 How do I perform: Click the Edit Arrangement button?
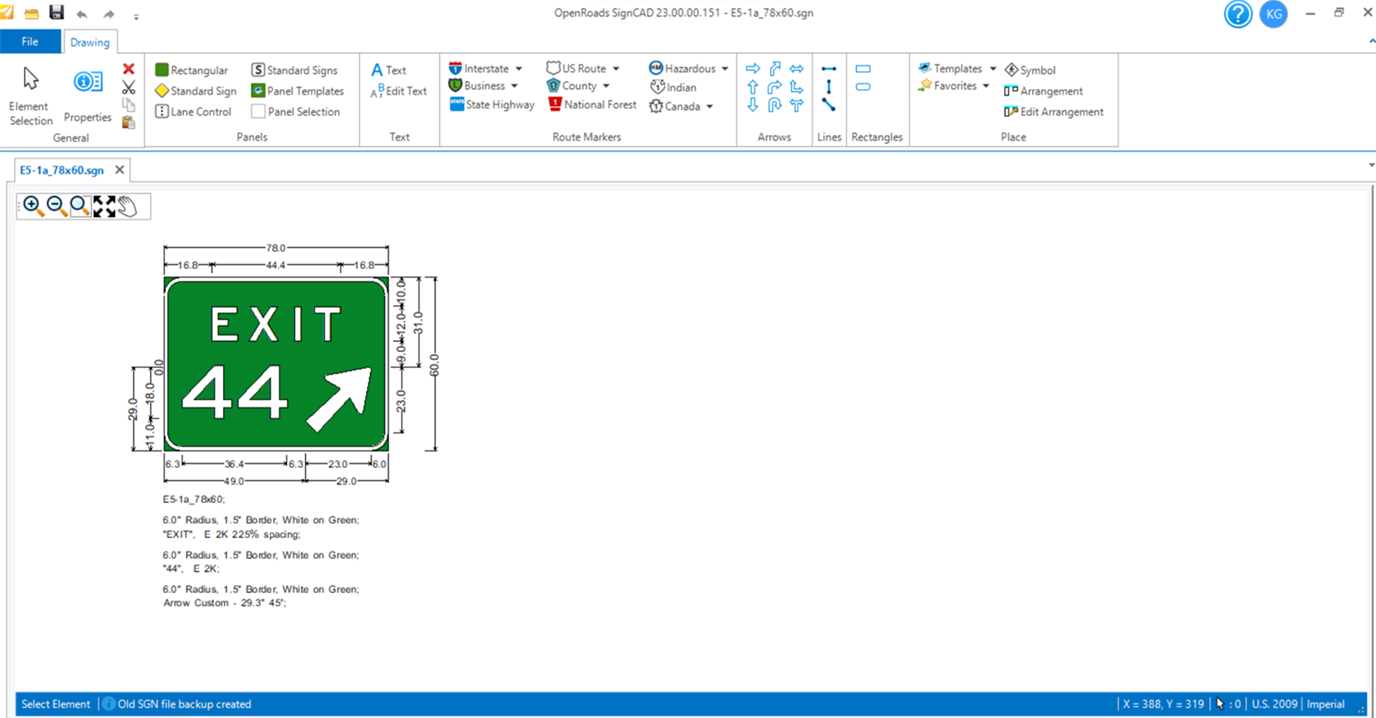point(1054,112)
